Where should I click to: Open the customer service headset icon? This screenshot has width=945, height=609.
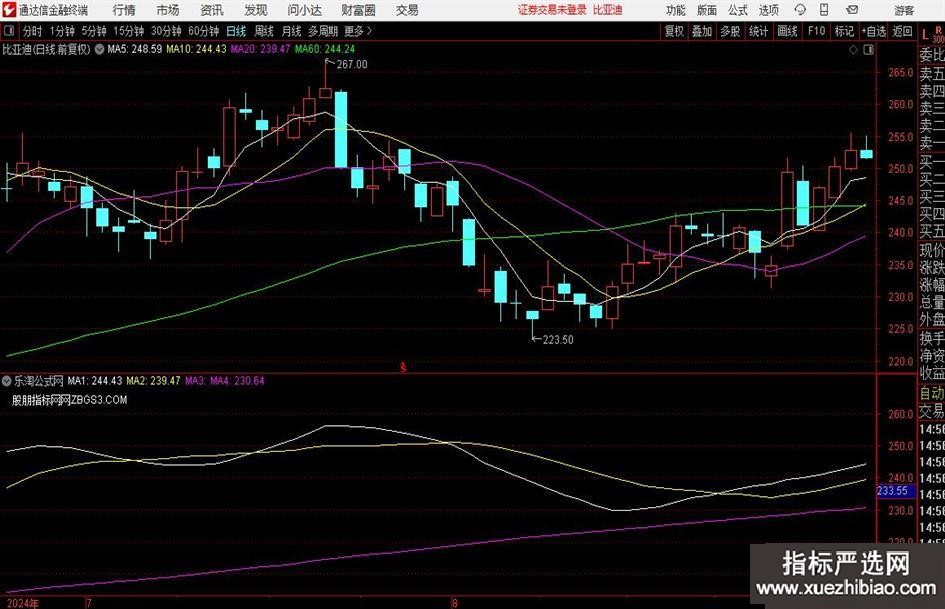pyautogui.click(x=800, y=10)
